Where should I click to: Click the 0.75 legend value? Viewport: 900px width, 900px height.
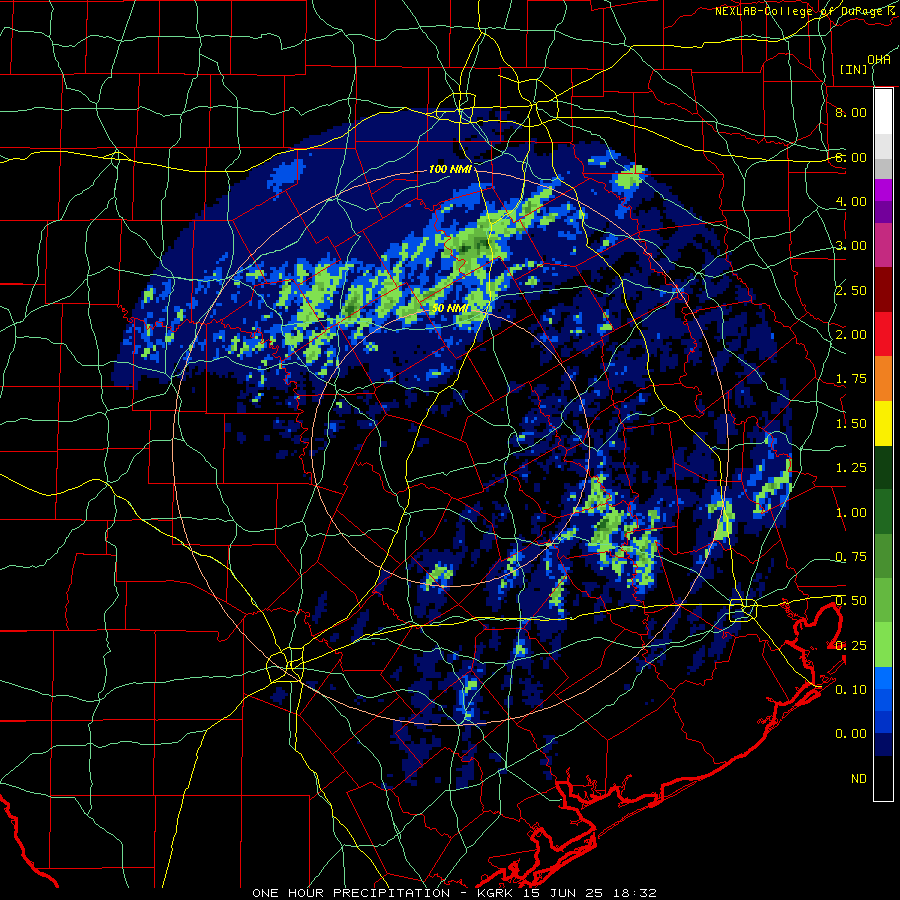[x=851, y=557]
